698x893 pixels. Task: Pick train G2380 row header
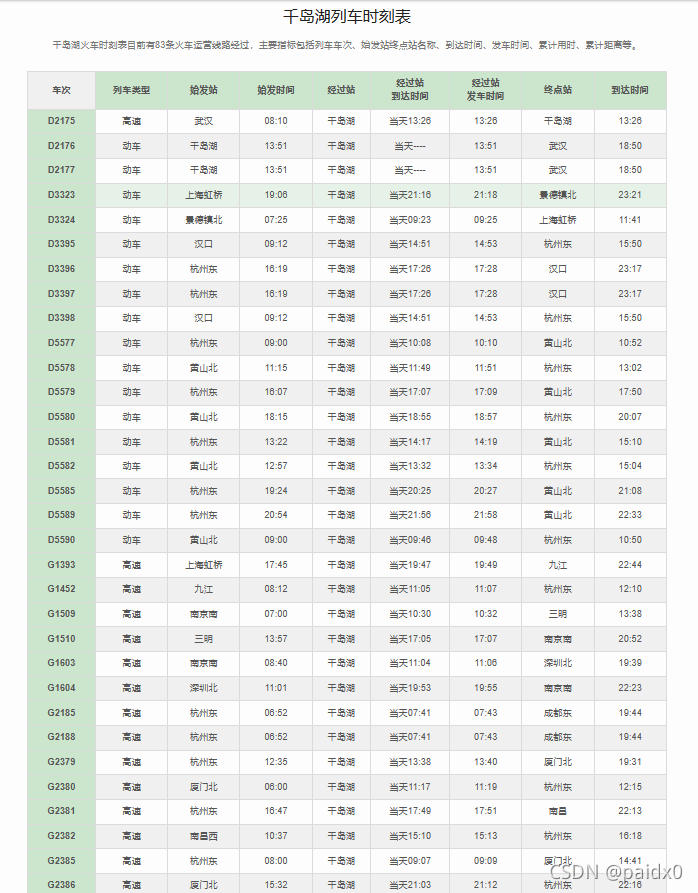click(x=61, y=787)
